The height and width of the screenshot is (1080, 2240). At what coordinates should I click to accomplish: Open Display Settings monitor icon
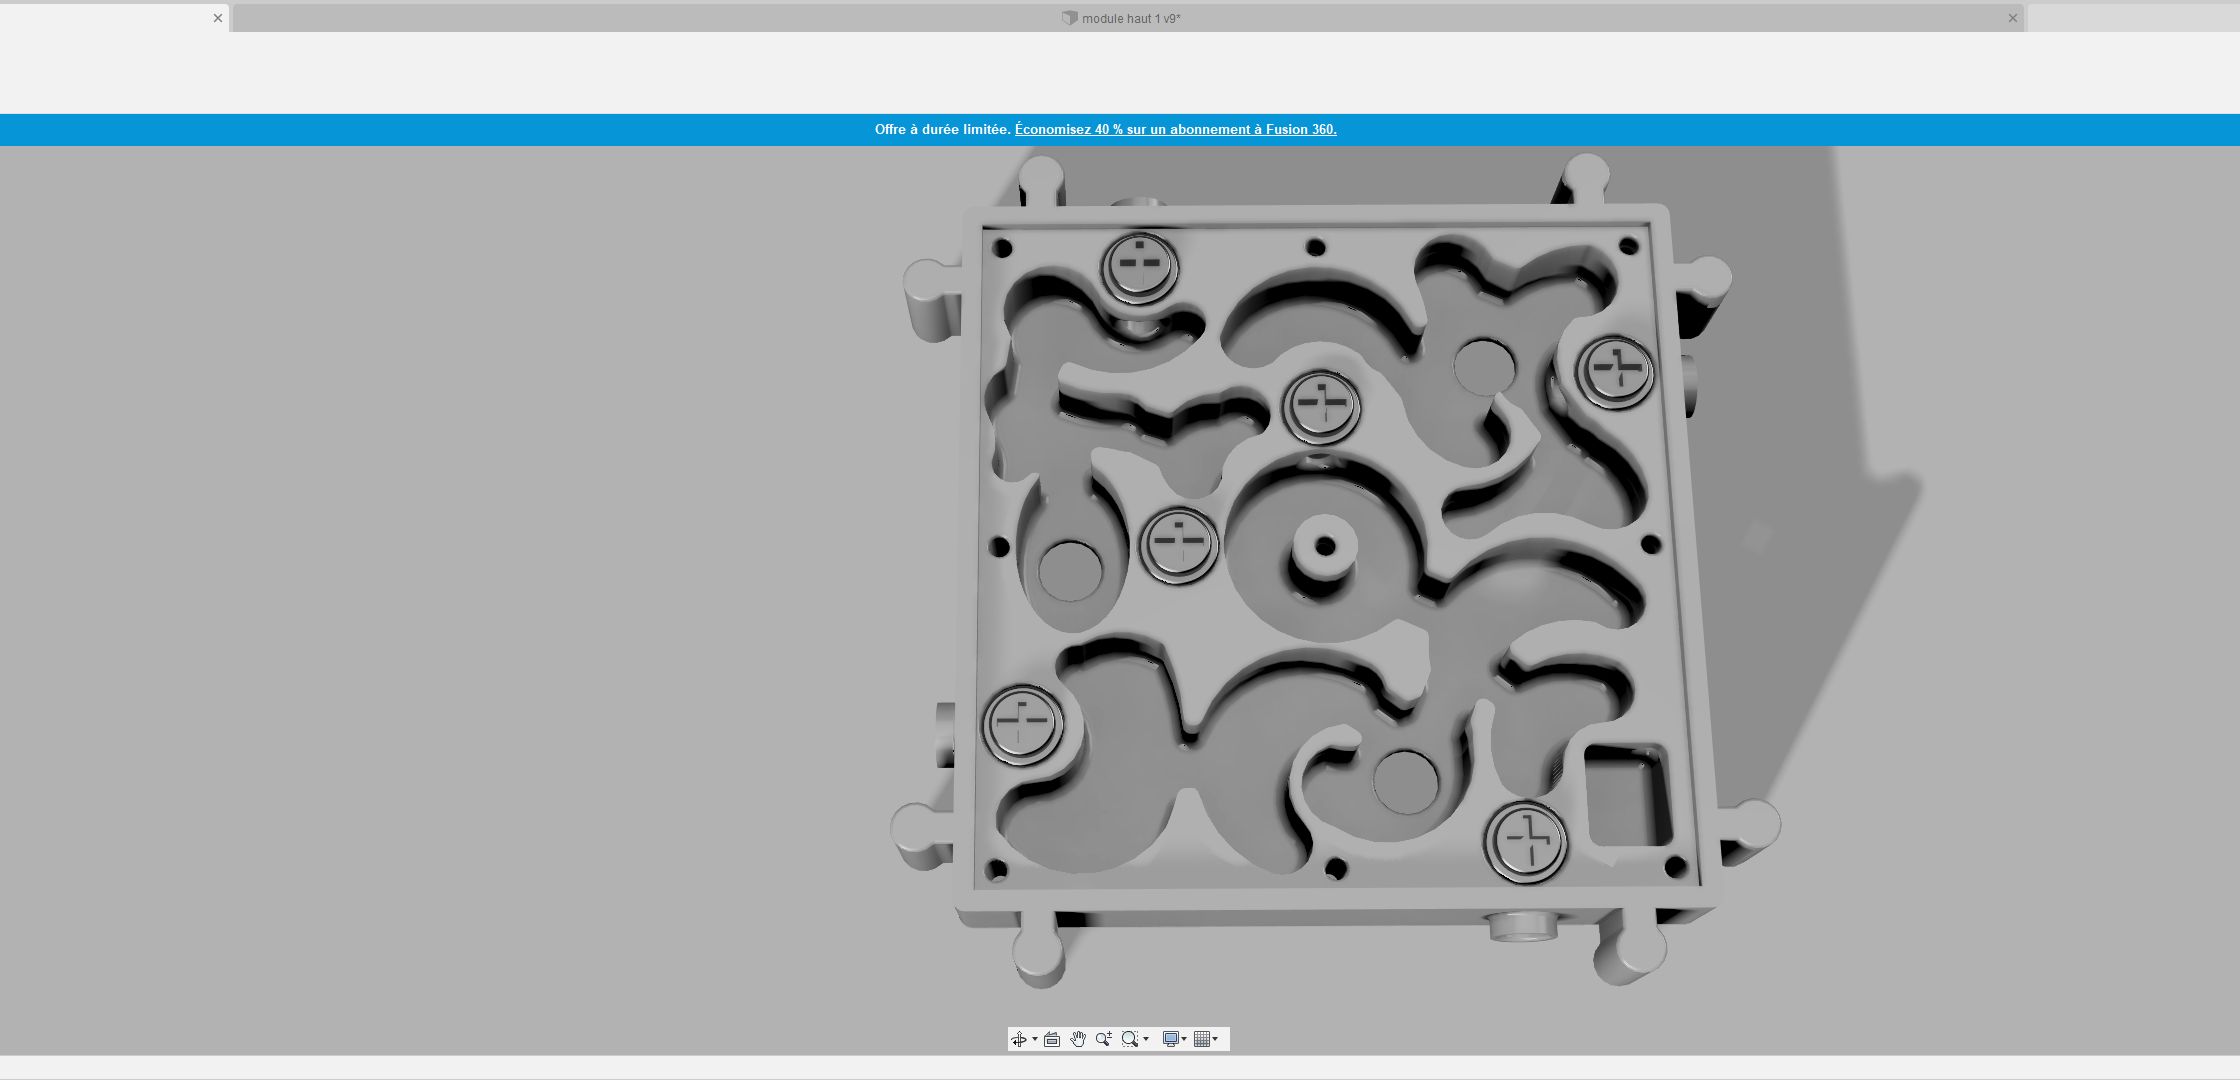[1171, 1039]
